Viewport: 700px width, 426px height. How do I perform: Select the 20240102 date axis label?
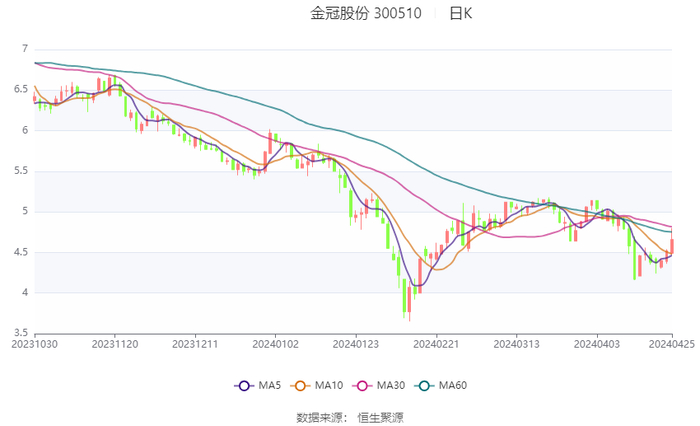(275, 344)
